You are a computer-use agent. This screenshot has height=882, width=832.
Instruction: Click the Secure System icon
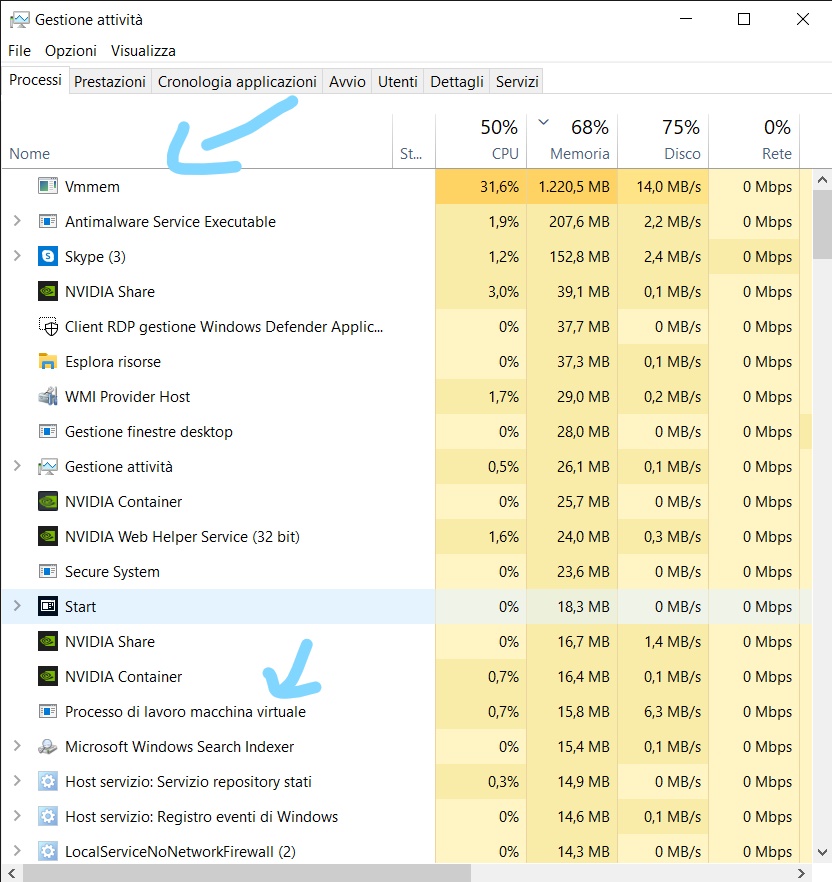tap(48, 572)
